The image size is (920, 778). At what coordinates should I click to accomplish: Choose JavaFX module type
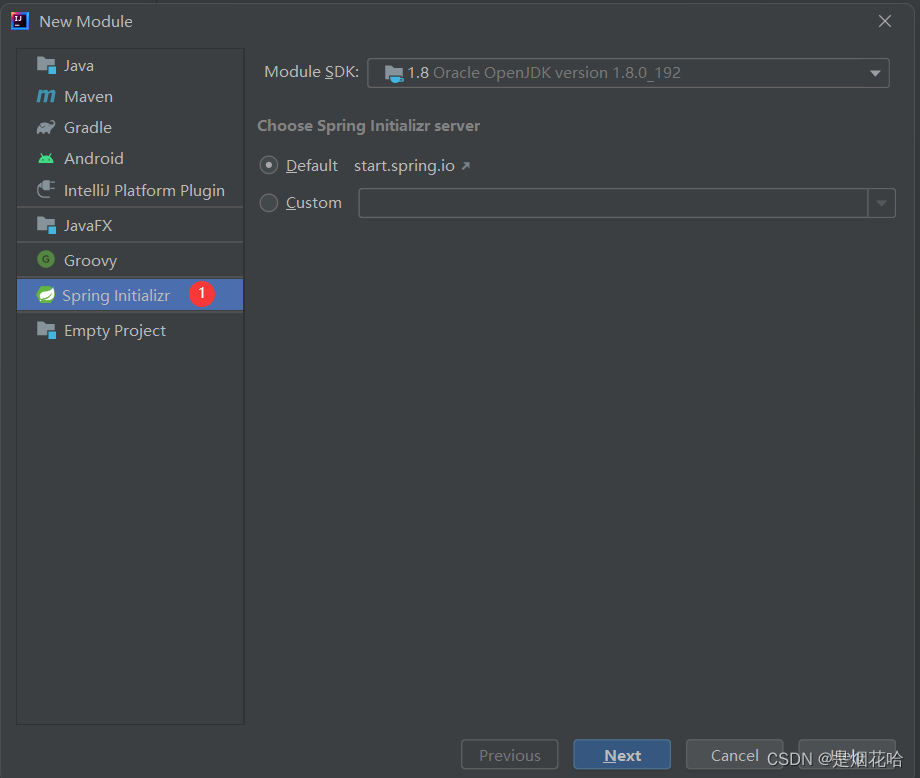coord(130,225)
